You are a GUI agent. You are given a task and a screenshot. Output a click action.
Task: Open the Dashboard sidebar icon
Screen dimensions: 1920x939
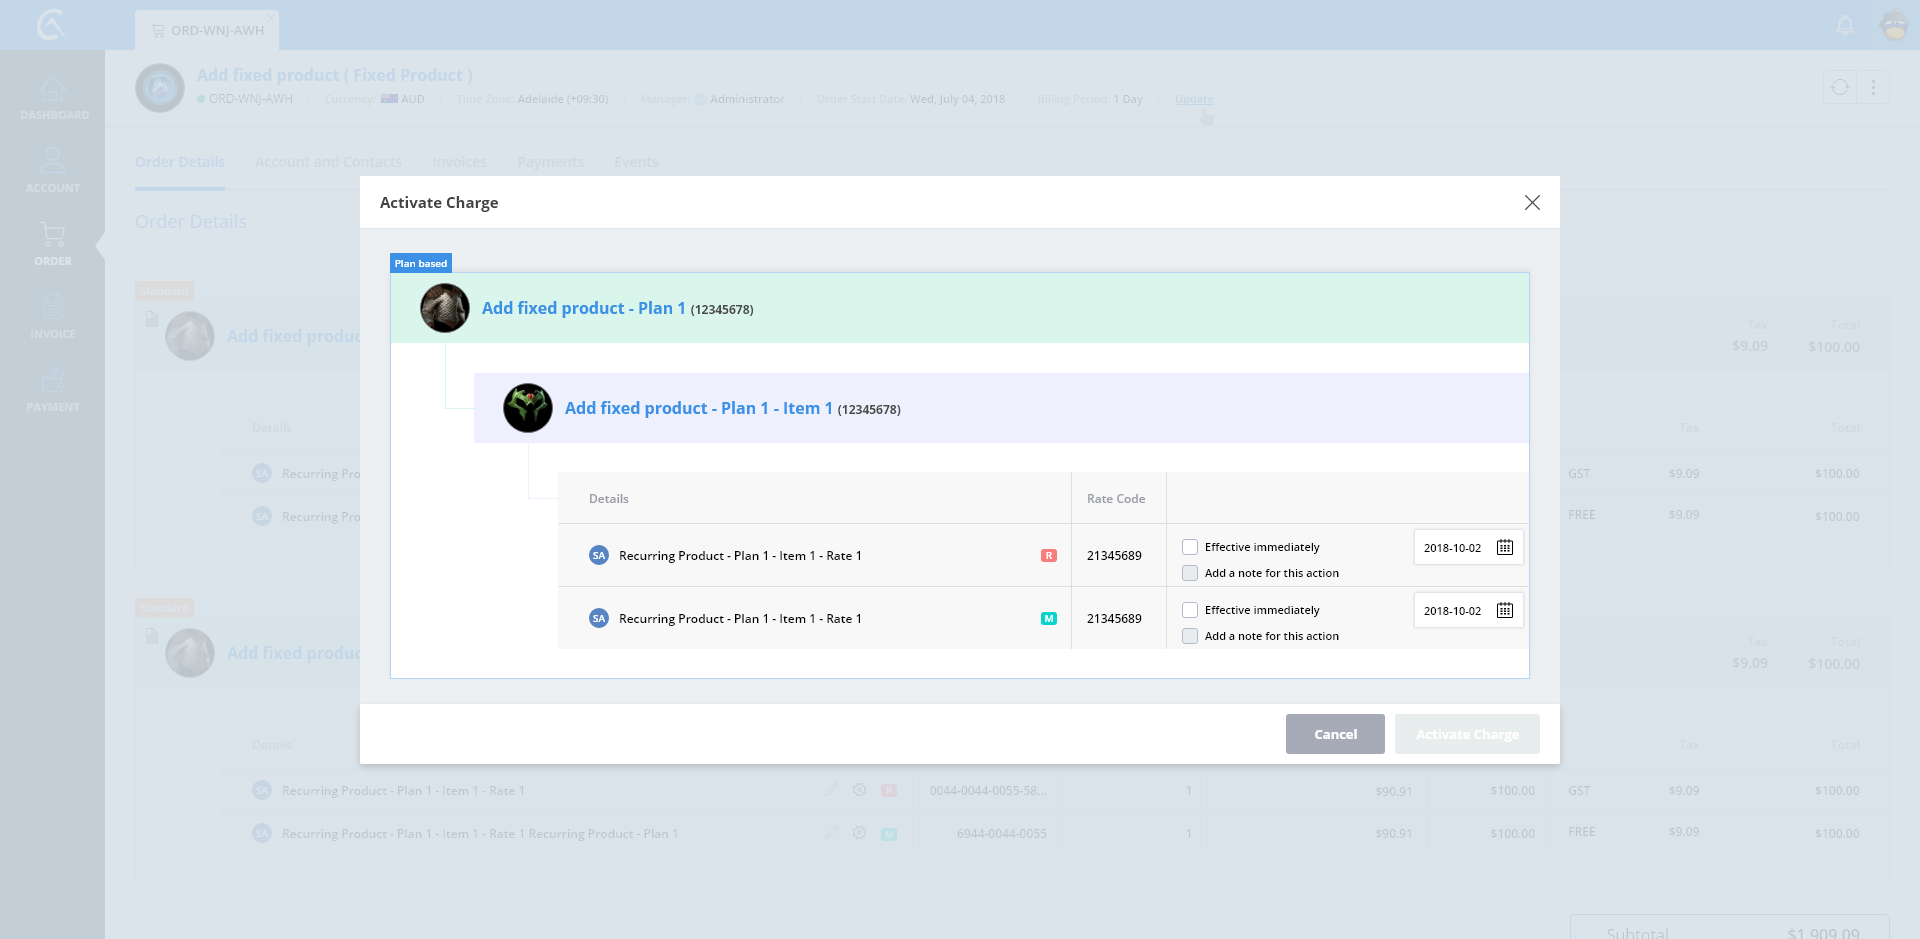click(x=53, y=97)
